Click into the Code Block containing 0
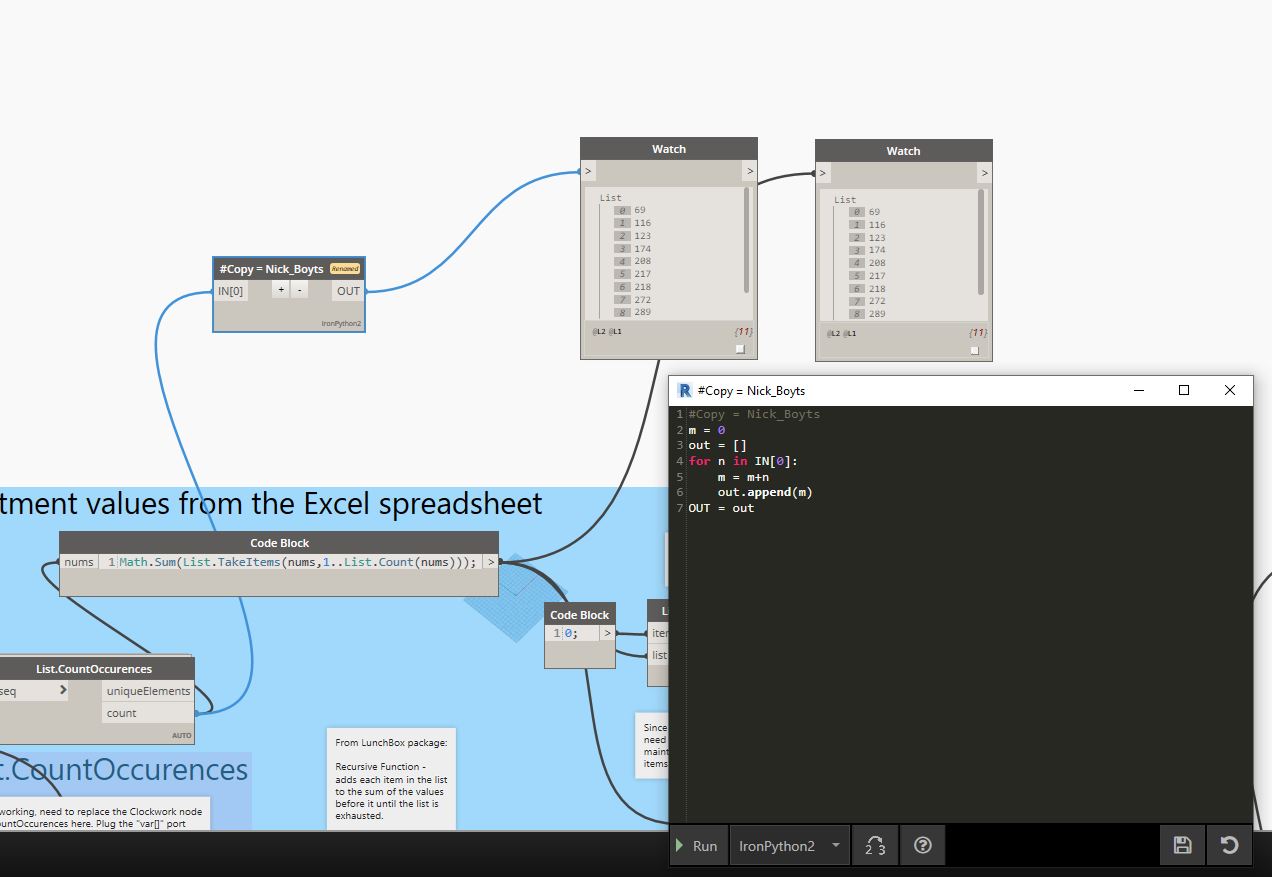The height and width of the screenshot is (877, 1272). 570,632
